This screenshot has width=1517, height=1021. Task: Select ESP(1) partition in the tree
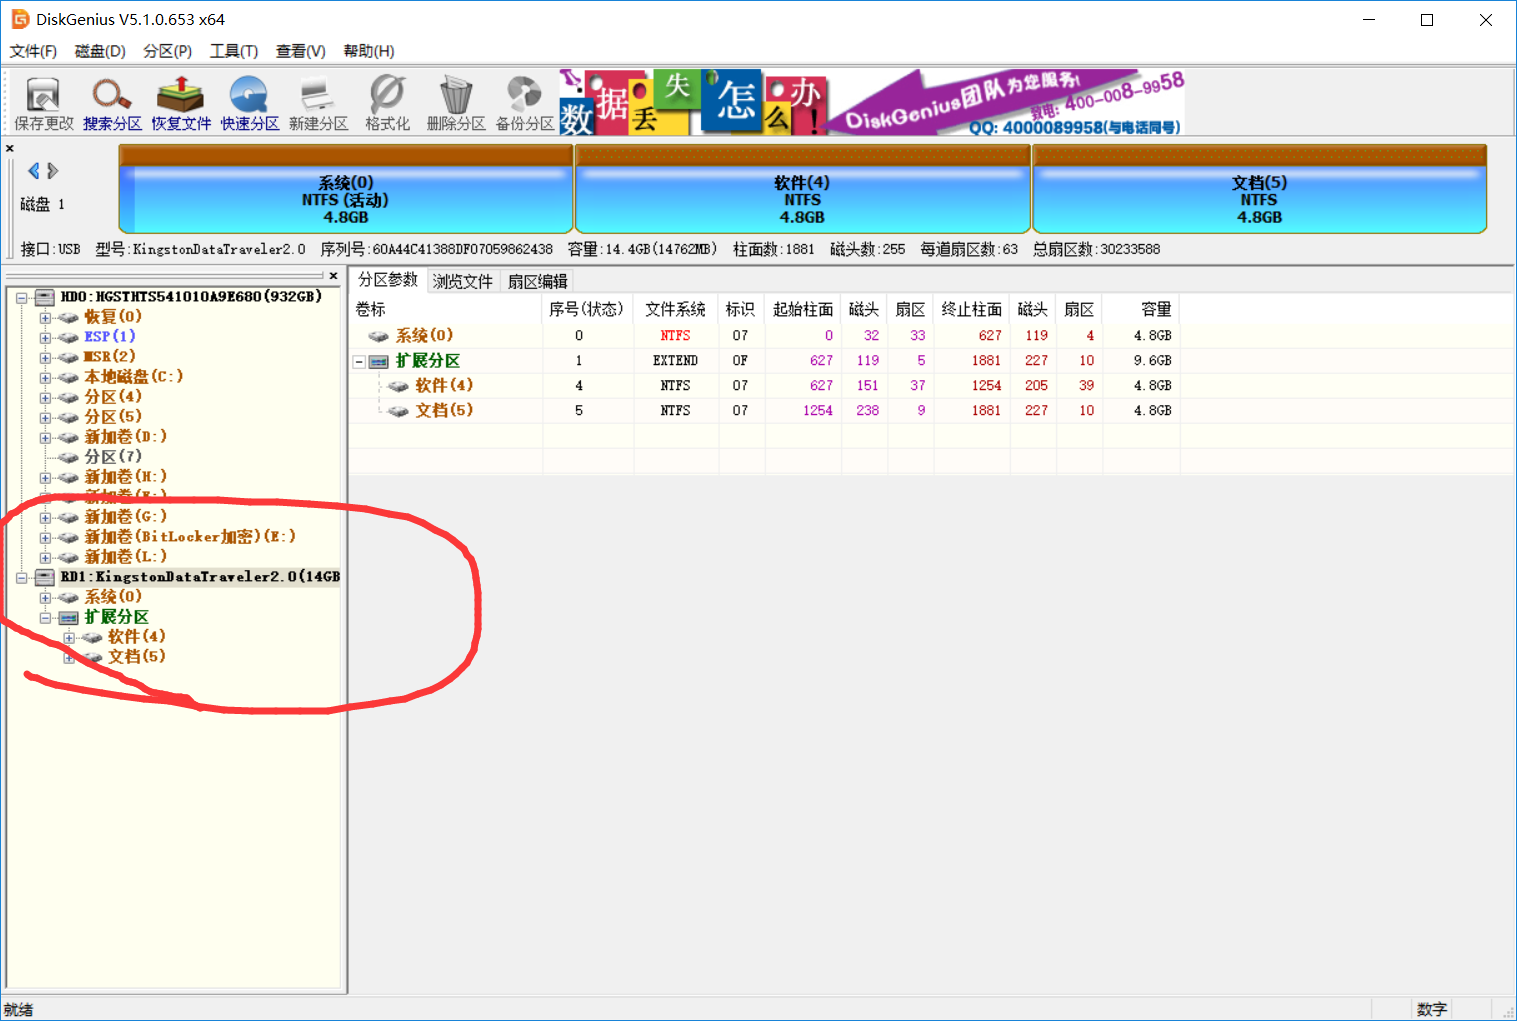[110, 337]
